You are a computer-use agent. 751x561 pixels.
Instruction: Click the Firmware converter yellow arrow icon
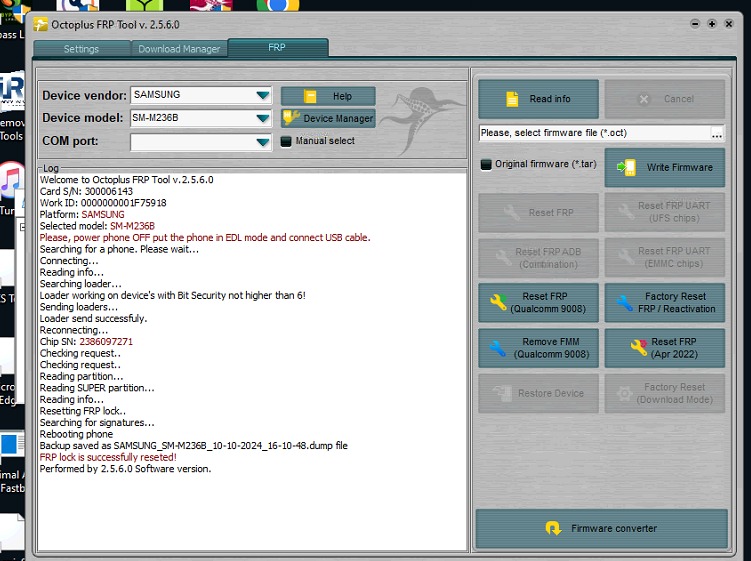(x=553, y=528)
